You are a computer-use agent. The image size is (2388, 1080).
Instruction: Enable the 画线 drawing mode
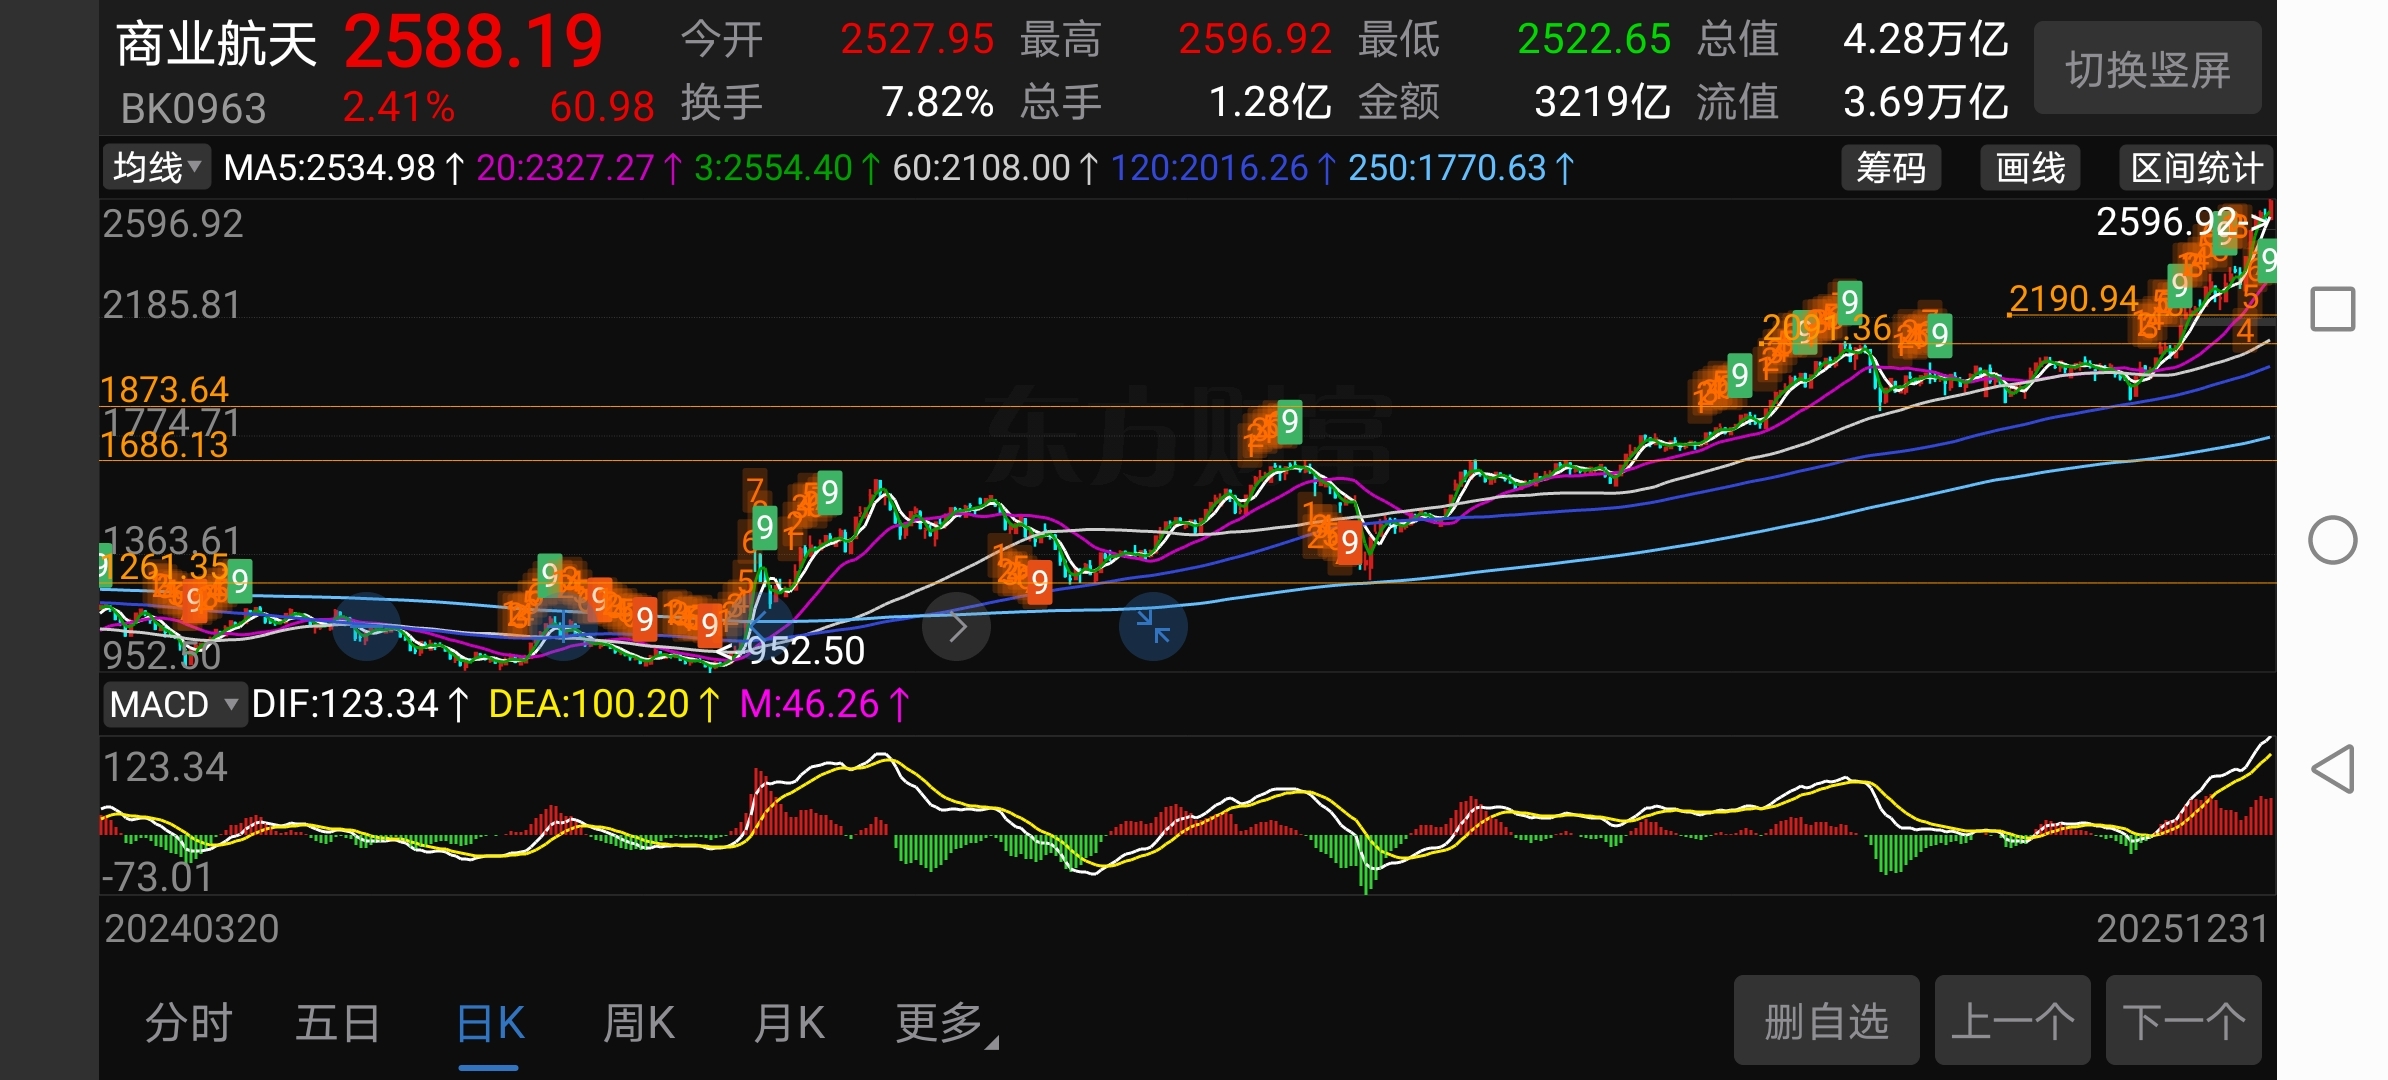2030,168
